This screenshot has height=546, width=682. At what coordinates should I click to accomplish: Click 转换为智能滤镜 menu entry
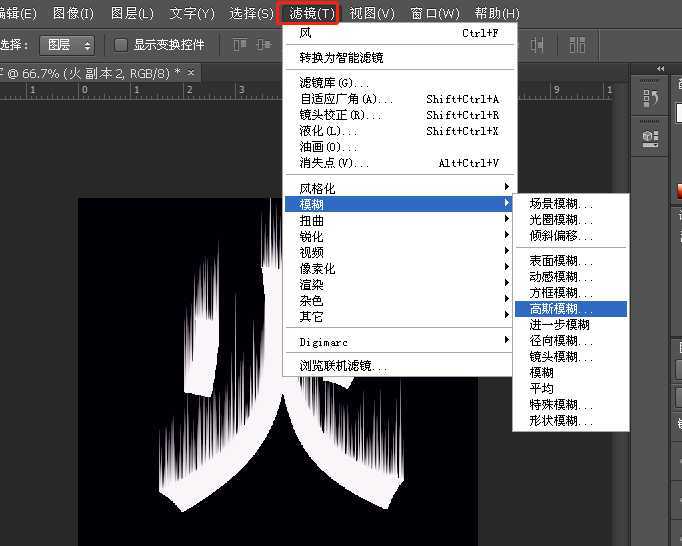[341, 58]
